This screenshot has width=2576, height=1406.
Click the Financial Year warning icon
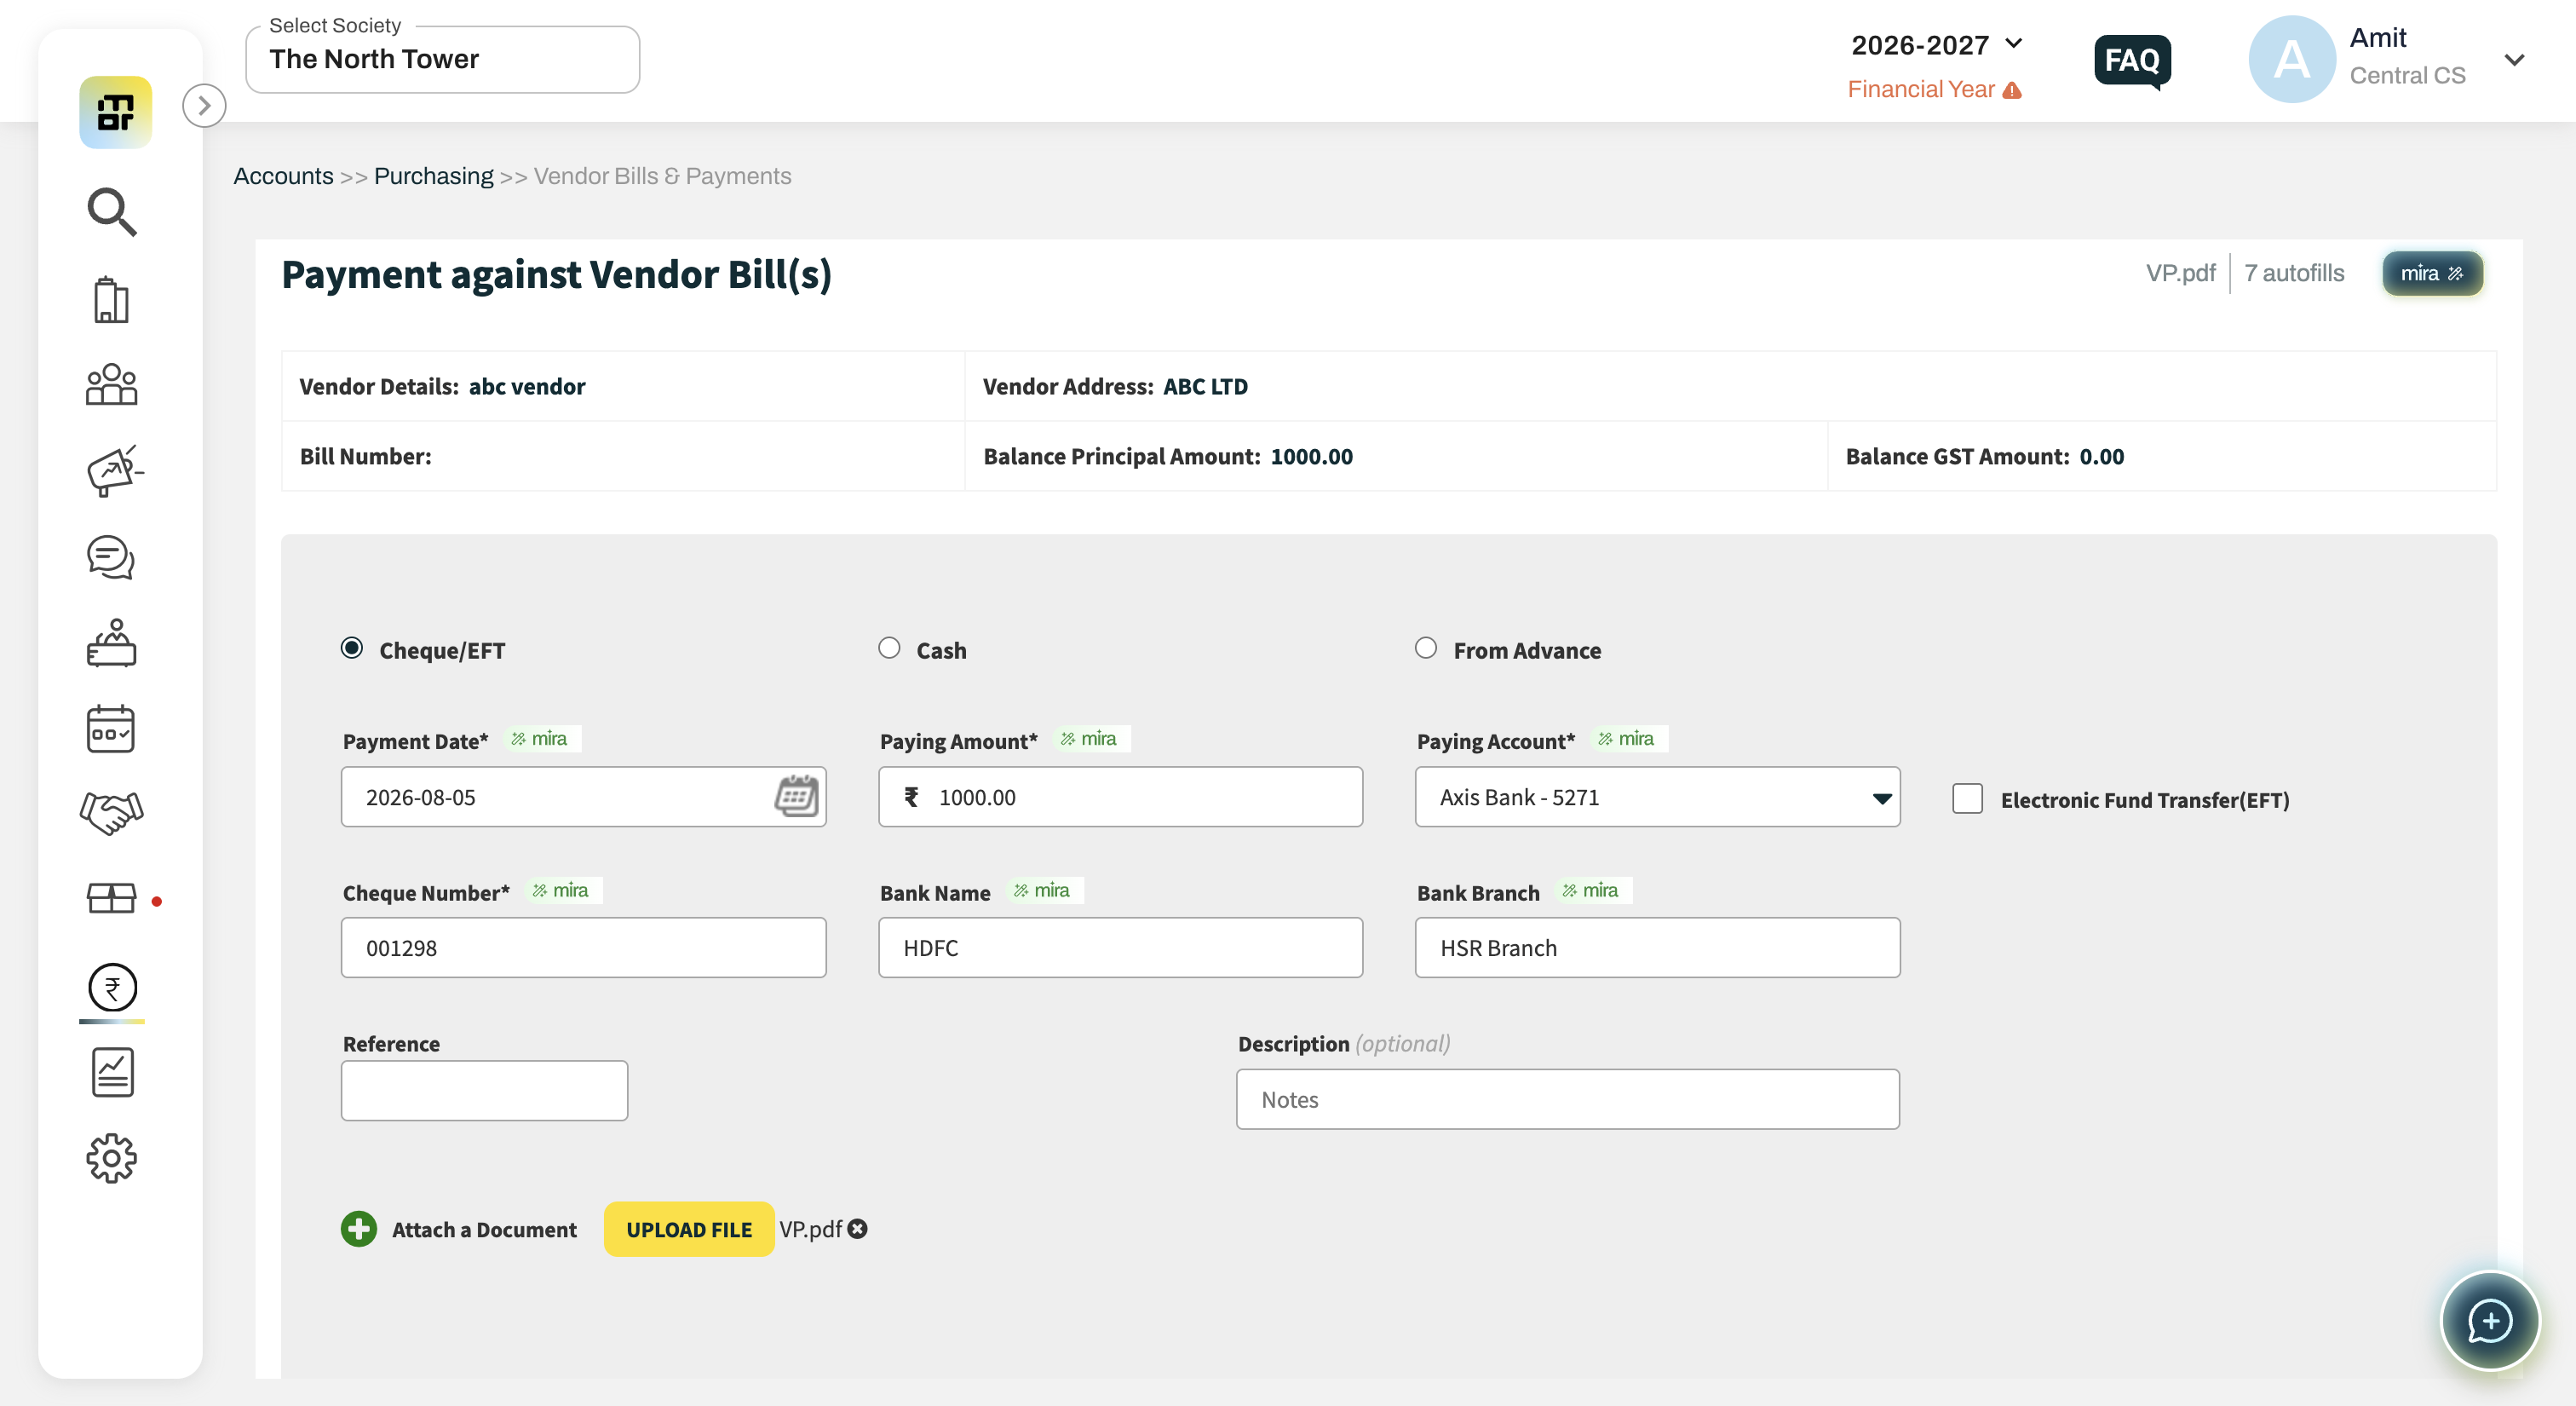click(2013, 90)
